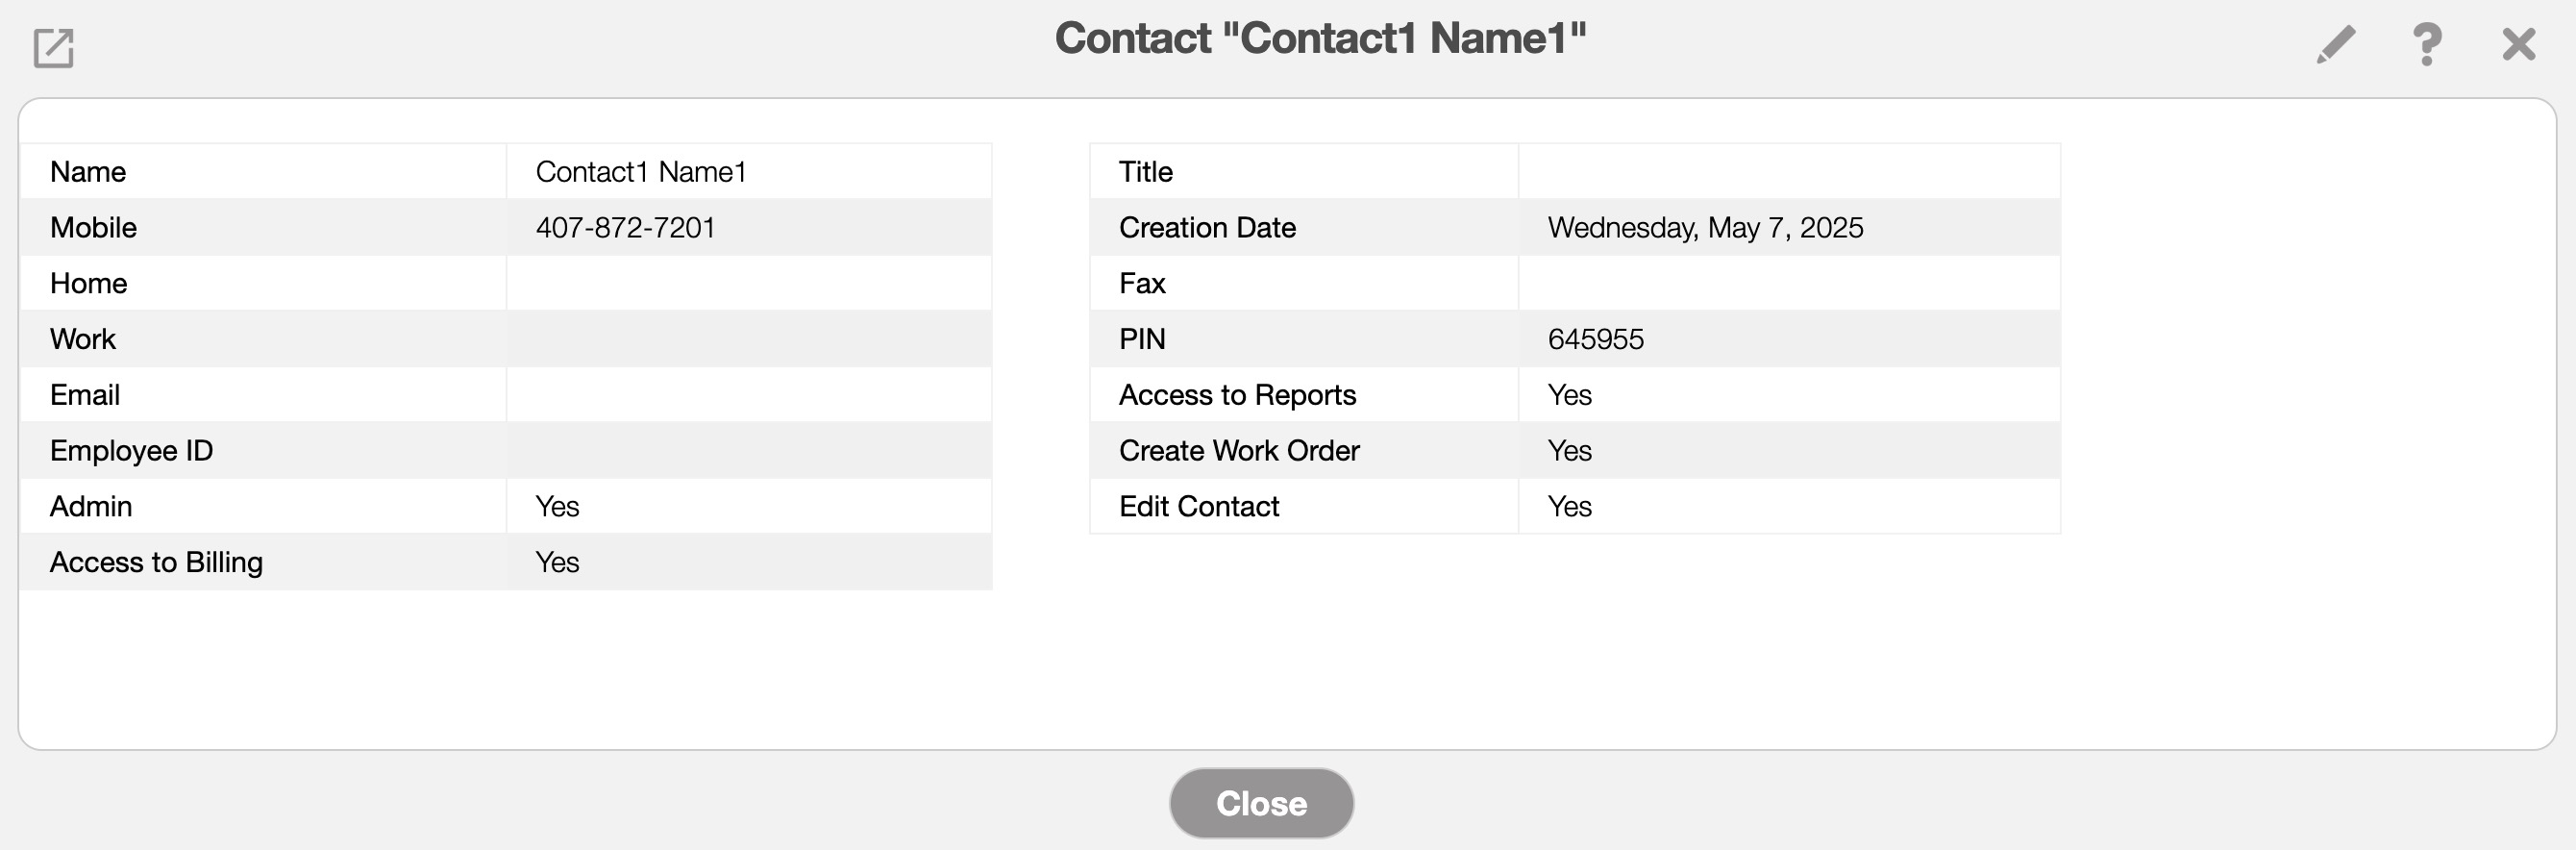The width and height of the screenshot is (2576, 850).
Task: Open help question mark icon
Action: [x=2427, y=45]
